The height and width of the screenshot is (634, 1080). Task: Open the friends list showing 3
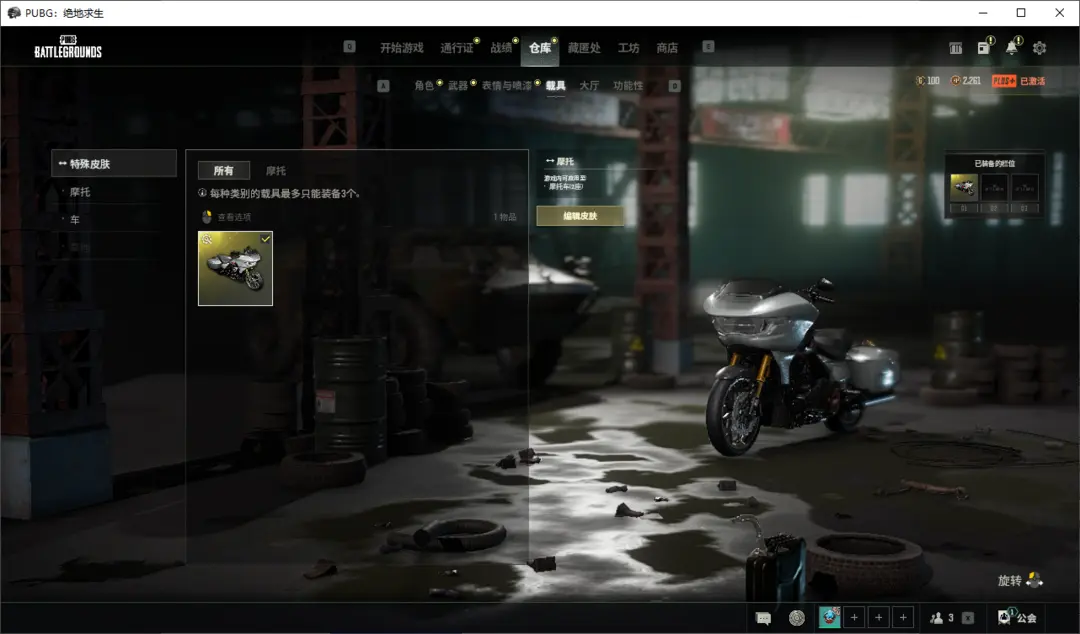pos(942,617)
